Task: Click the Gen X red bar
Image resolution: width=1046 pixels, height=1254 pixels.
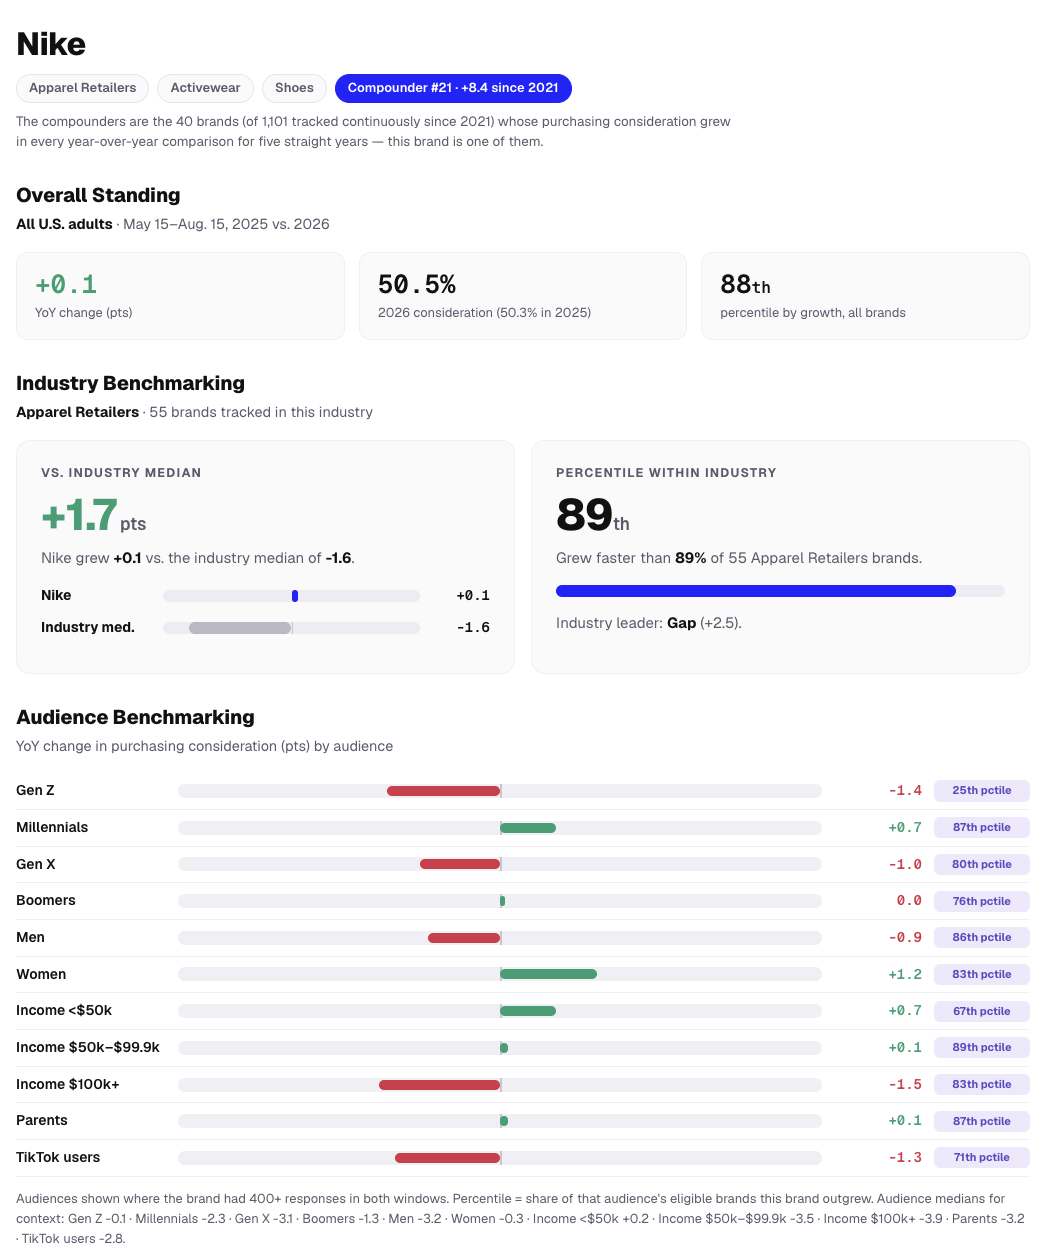Action: pyautogui.click(x=460, y=864)
